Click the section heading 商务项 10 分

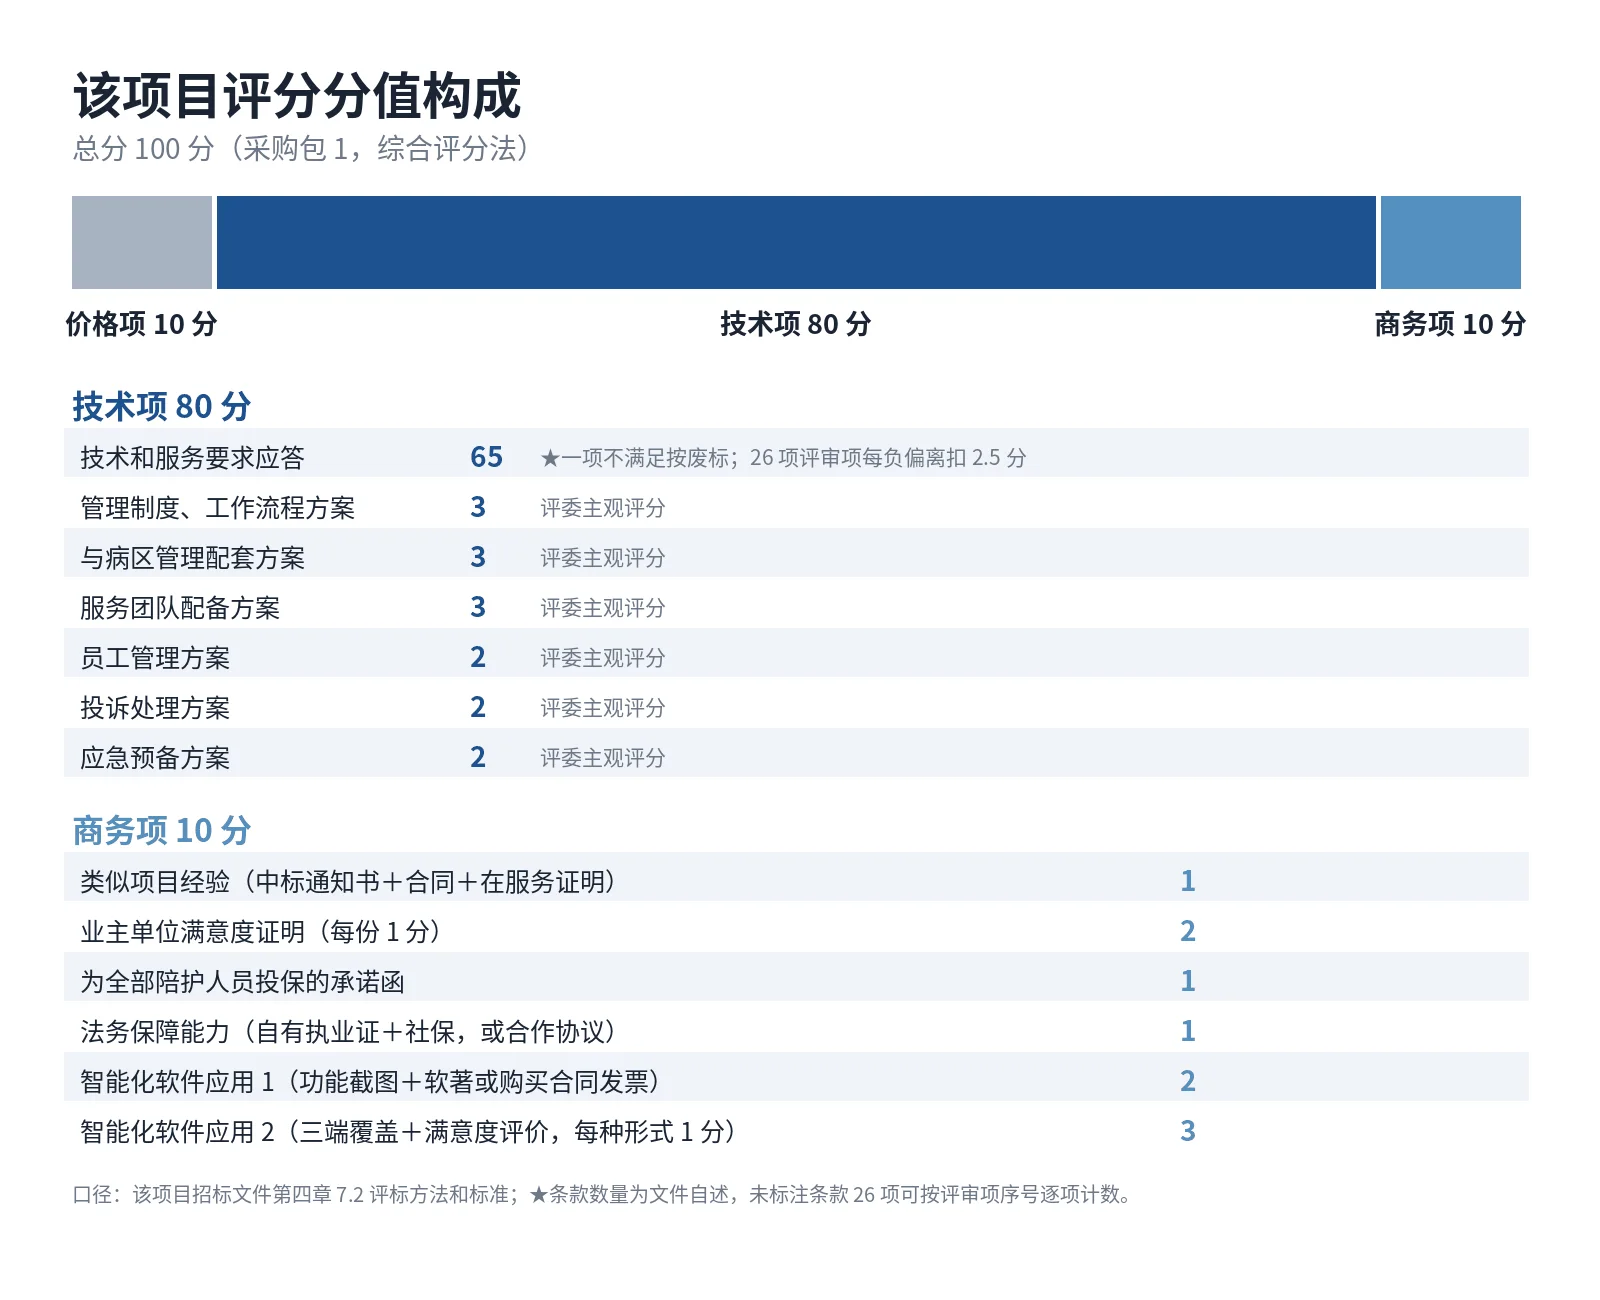162,830
